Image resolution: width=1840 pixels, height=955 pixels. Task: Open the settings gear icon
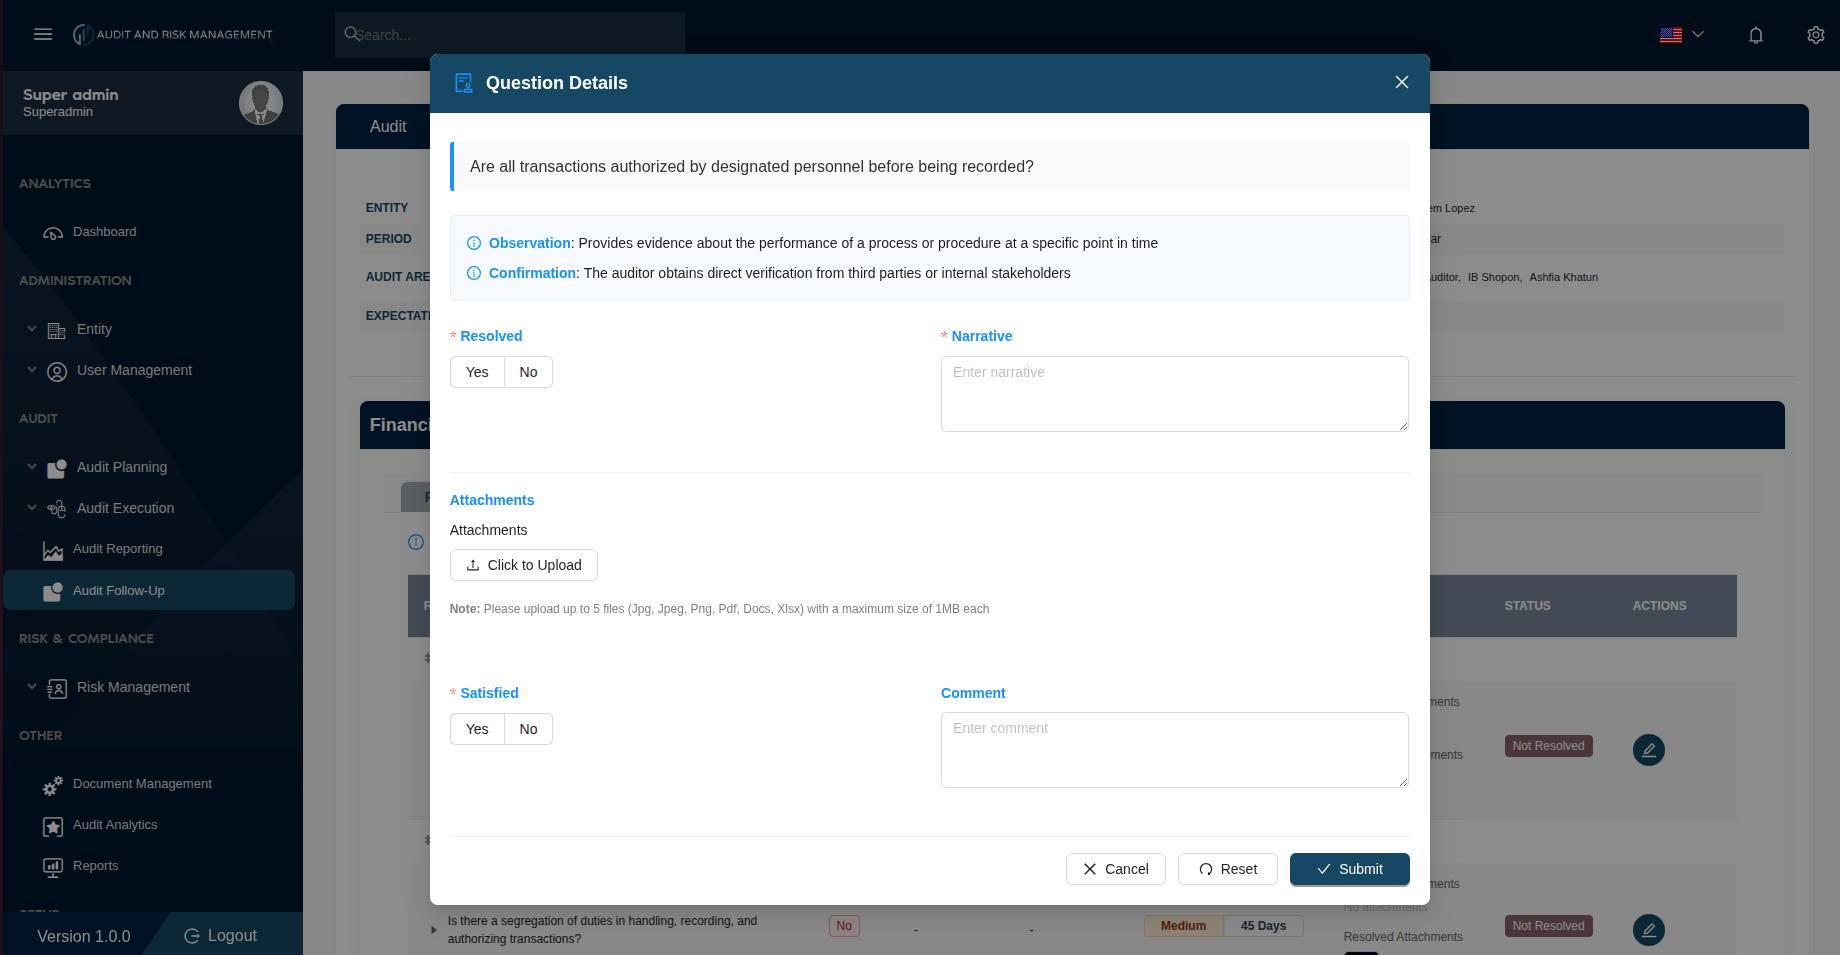(x=1815, y=35)
